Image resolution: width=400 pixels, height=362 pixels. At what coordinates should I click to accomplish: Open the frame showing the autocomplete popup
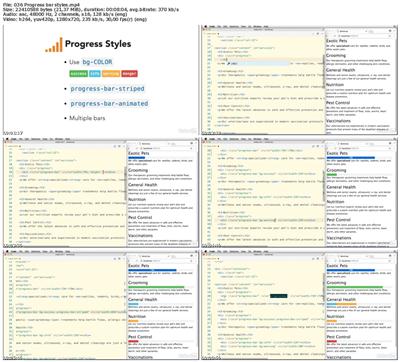(299, 80)
